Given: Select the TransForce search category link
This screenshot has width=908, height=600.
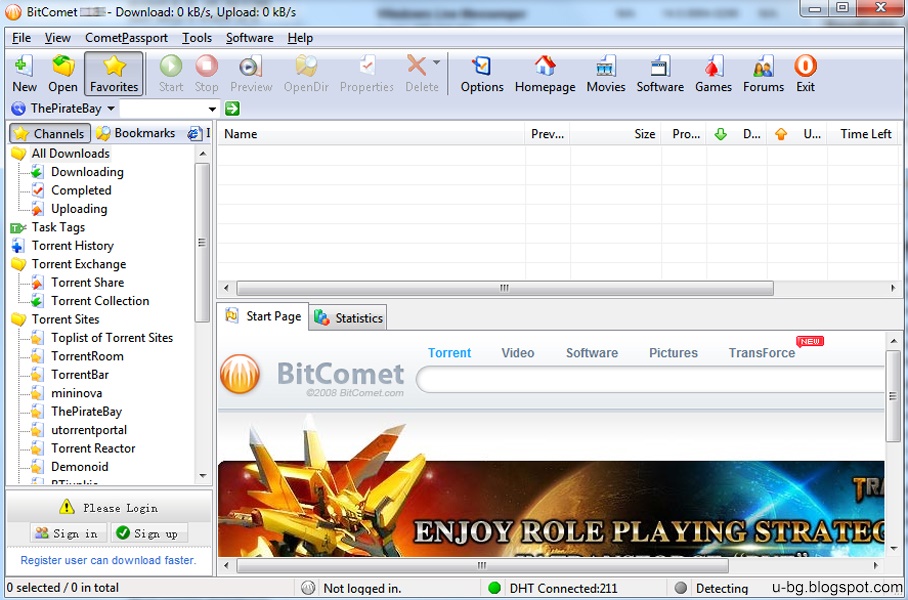Looking at the screenshot, I should coord(761,353).
